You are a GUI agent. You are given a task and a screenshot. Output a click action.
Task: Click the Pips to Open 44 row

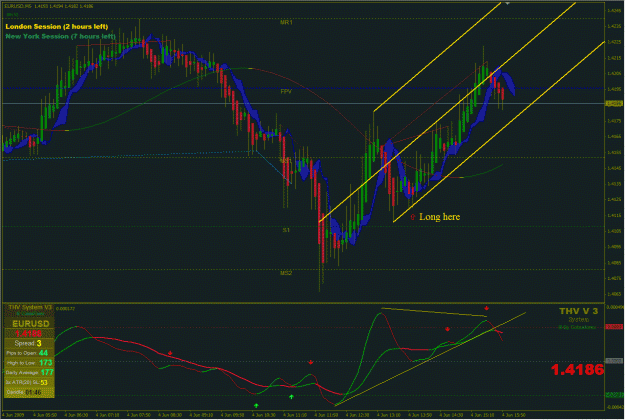click(x=29, y=353)
